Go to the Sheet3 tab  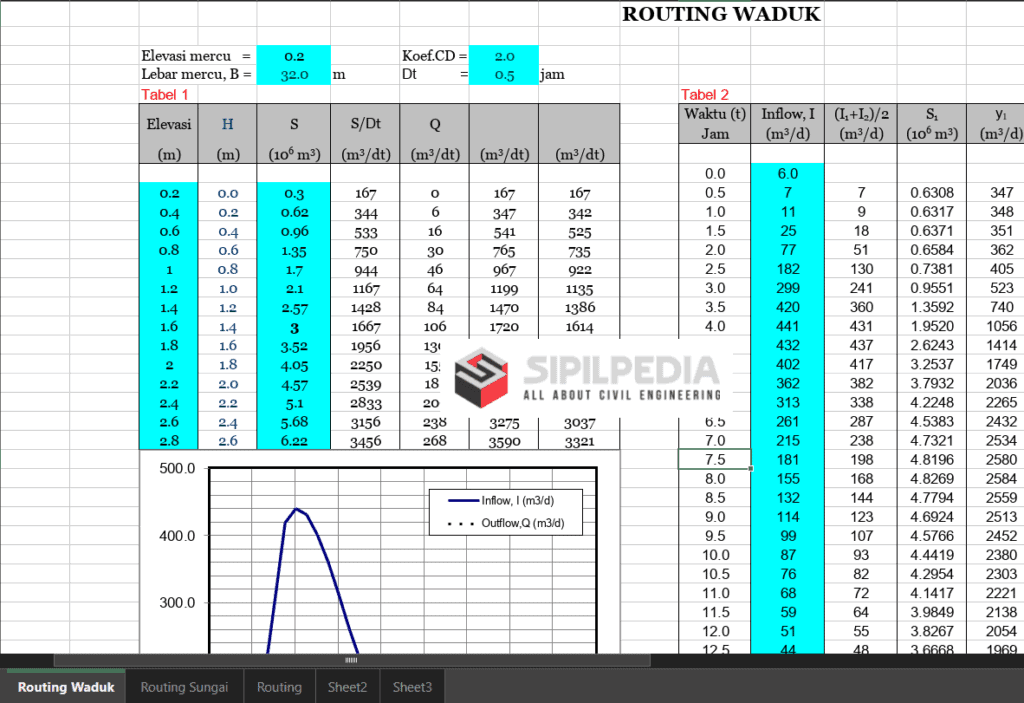coord(412,687)
